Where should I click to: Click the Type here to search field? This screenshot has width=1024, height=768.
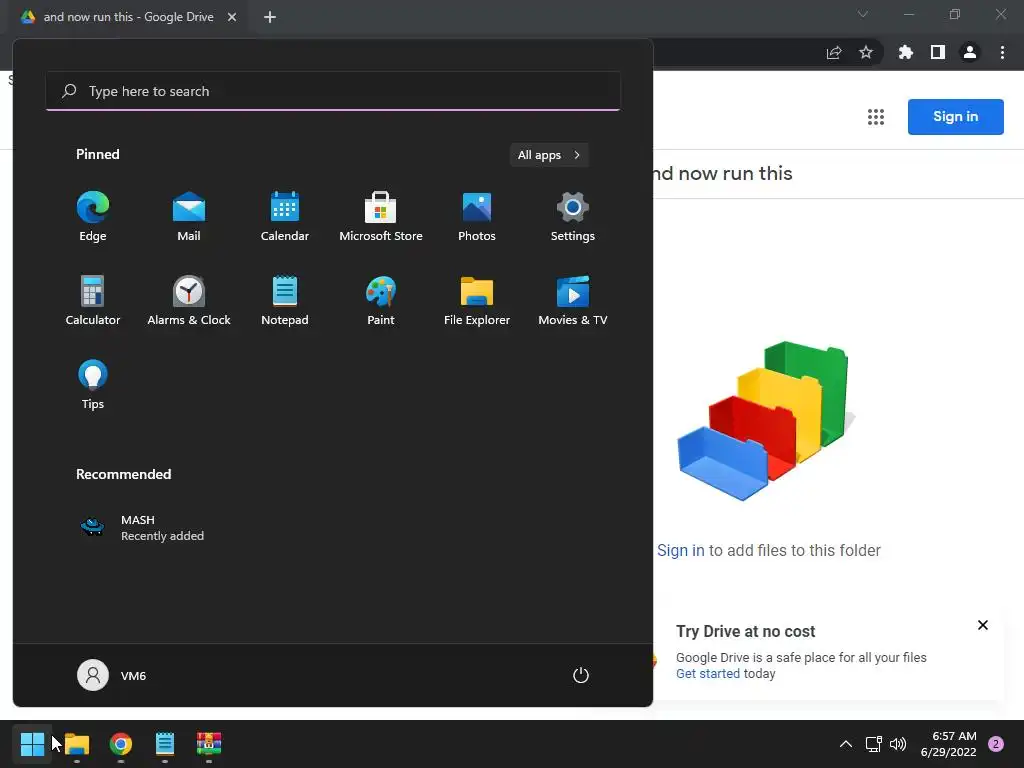(x=333, y=91)
